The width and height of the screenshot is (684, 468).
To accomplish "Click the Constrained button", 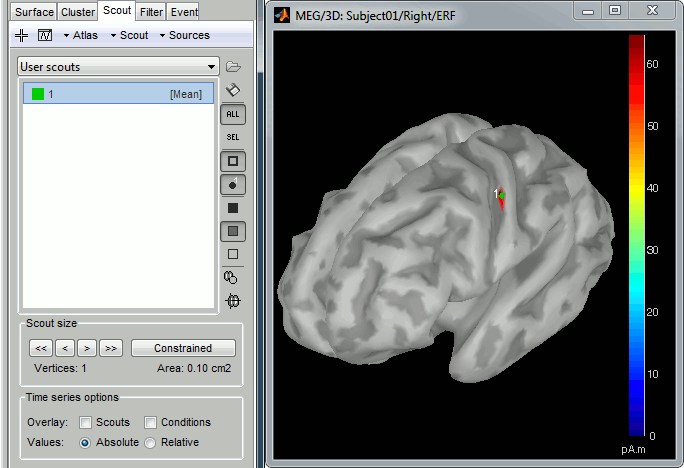I will (183, 348).
